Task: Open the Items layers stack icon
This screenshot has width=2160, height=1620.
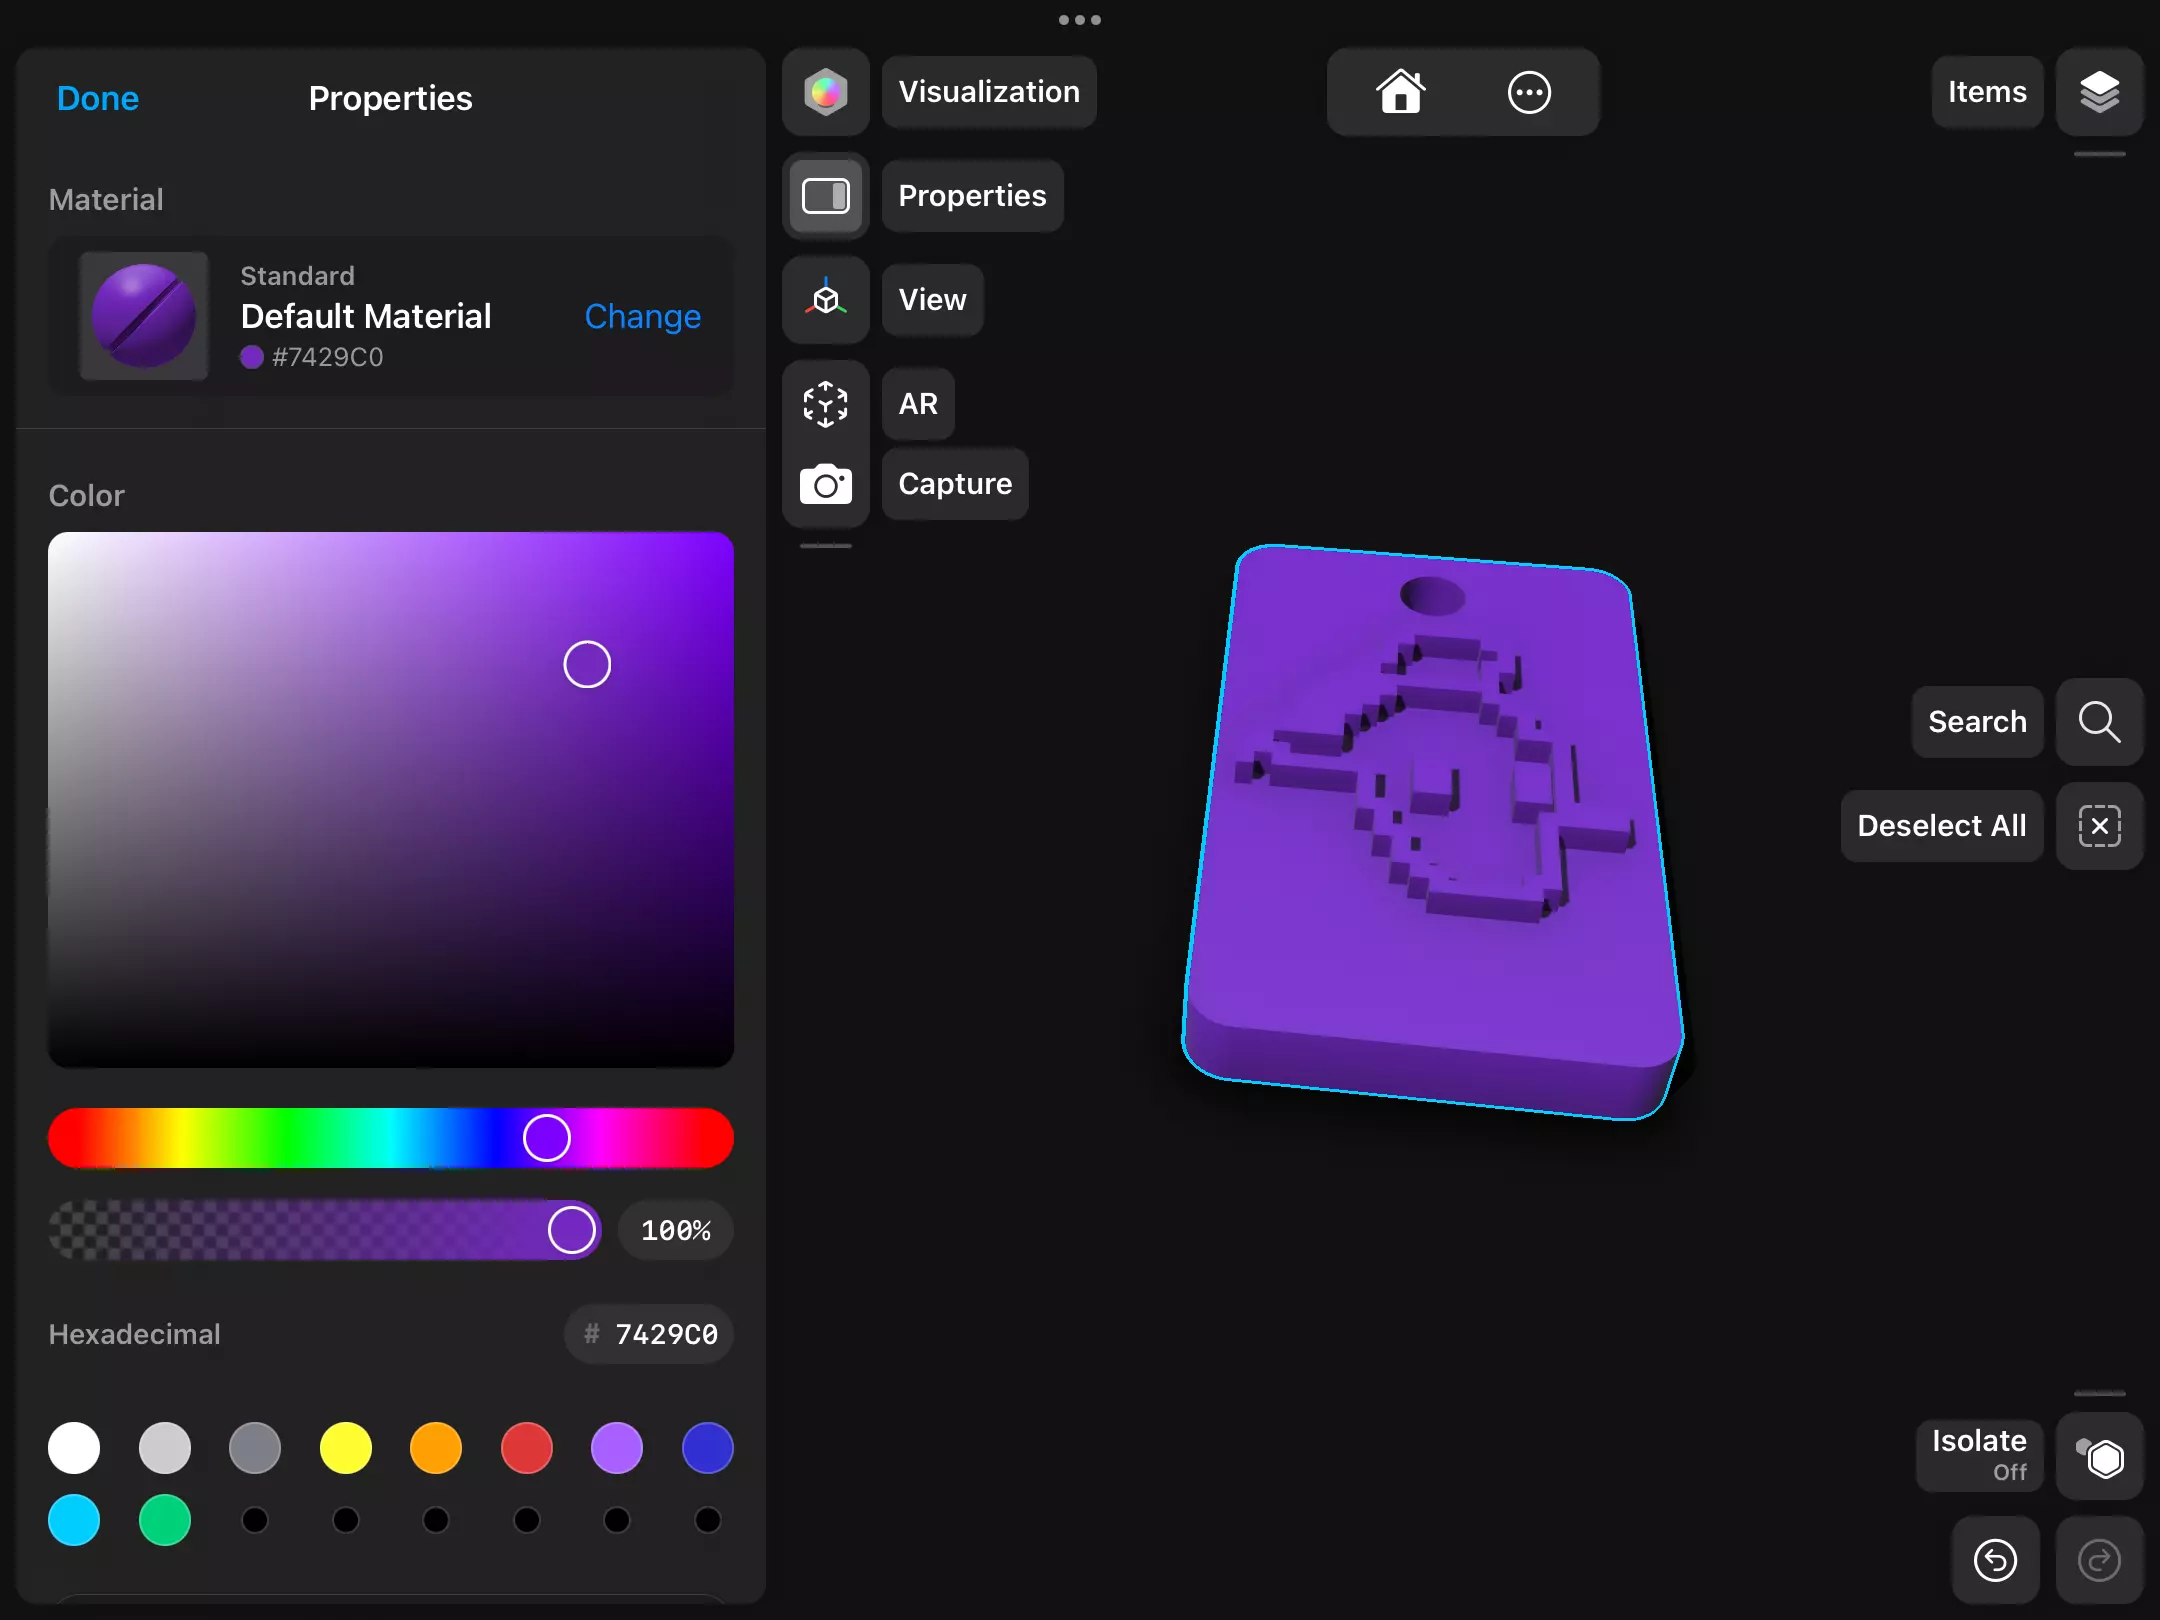Action: (2099, 92)
